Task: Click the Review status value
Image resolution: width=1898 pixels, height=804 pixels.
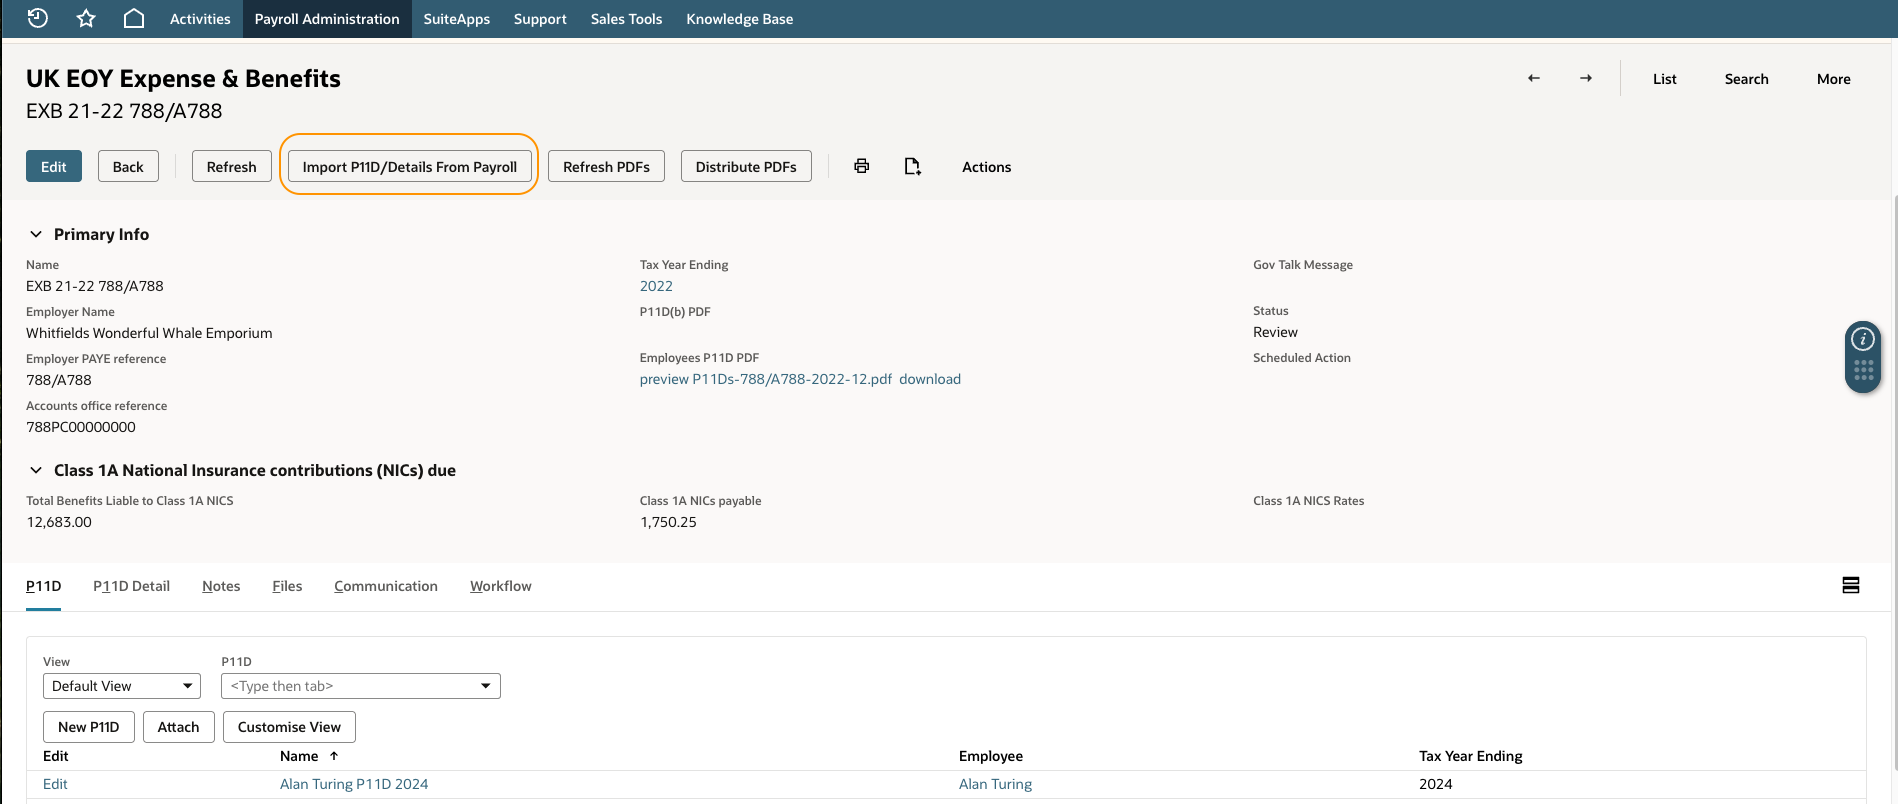Action: coord(1275,332)
